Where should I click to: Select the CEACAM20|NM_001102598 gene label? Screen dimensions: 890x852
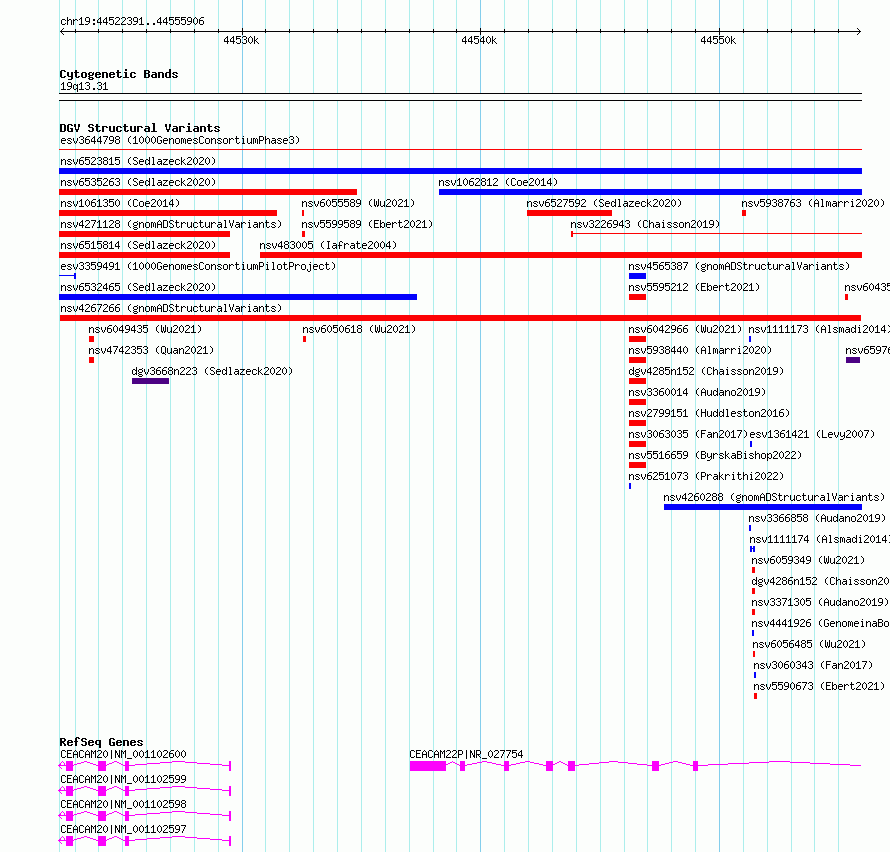pyautogui.click(x=123, y=804)
